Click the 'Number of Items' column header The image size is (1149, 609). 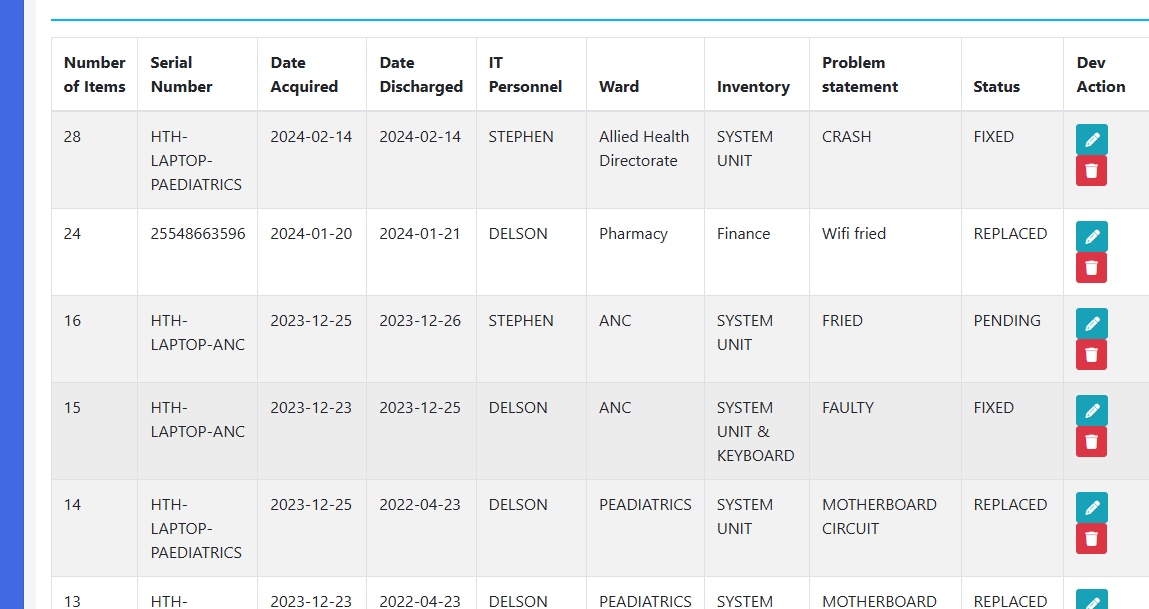pos(95,75)
